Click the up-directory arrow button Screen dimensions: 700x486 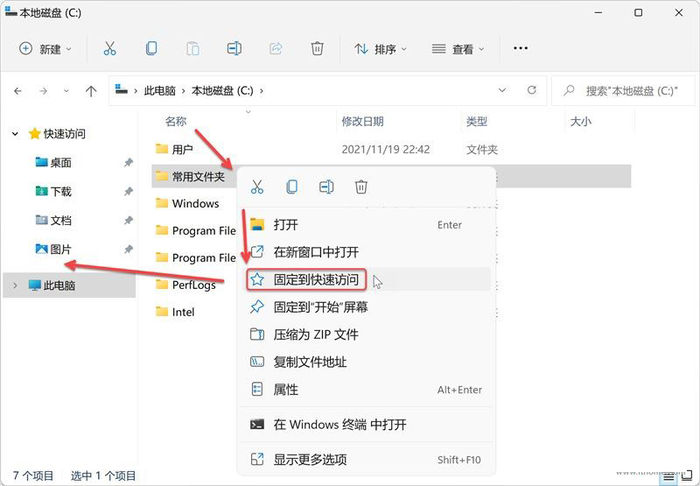coord(91,90)
